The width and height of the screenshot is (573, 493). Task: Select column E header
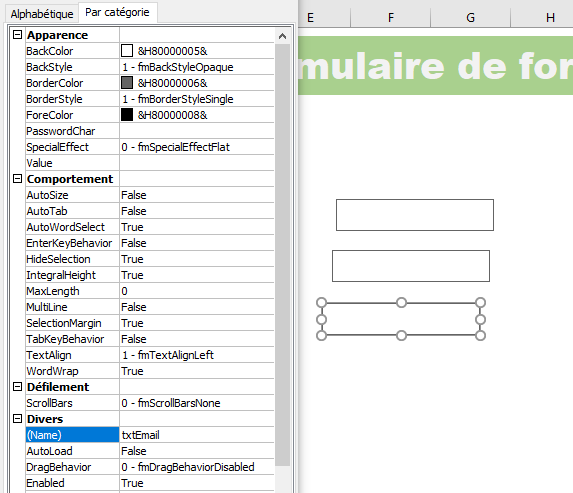tap(324, 17)
